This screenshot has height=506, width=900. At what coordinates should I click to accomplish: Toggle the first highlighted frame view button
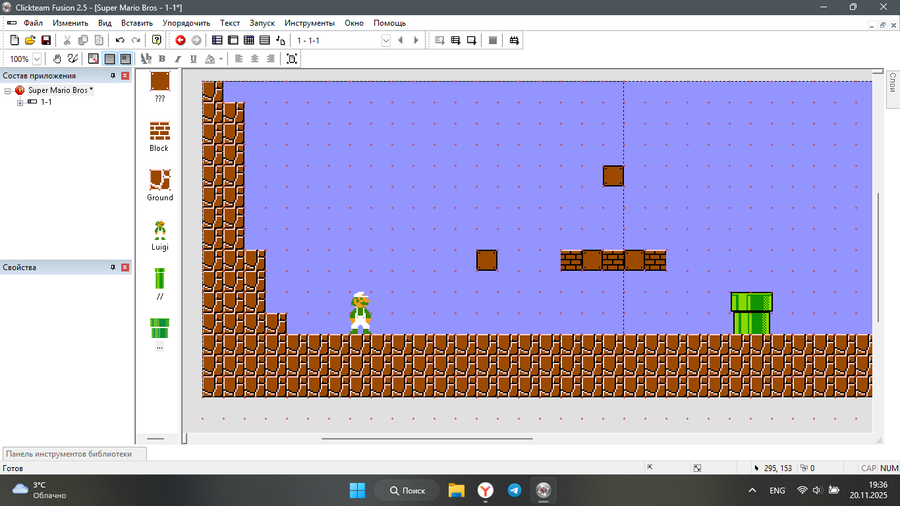click(109, 59)
